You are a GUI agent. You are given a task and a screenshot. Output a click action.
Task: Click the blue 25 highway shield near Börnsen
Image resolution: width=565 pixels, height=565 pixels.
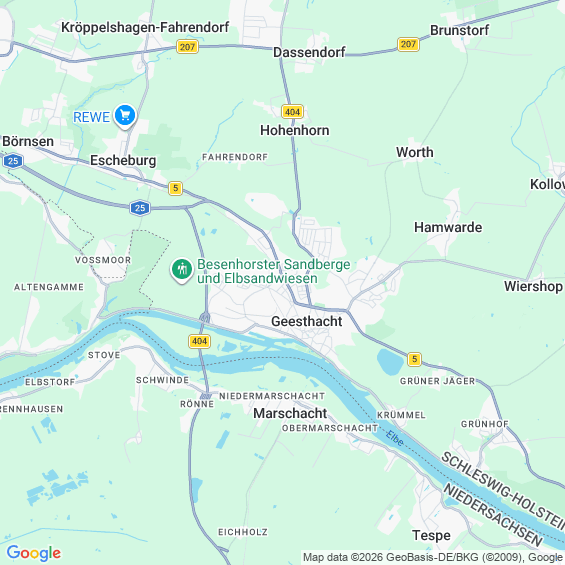pyautogui.click(x=13, y=161)
